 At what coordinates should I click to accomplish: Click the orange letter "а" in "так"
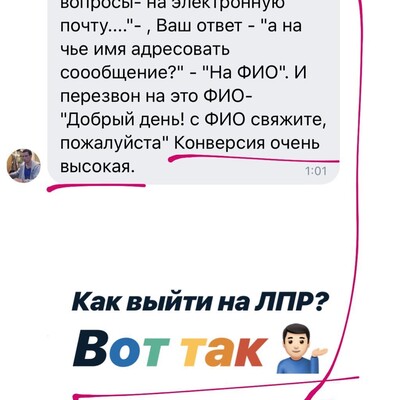(220, 353)
